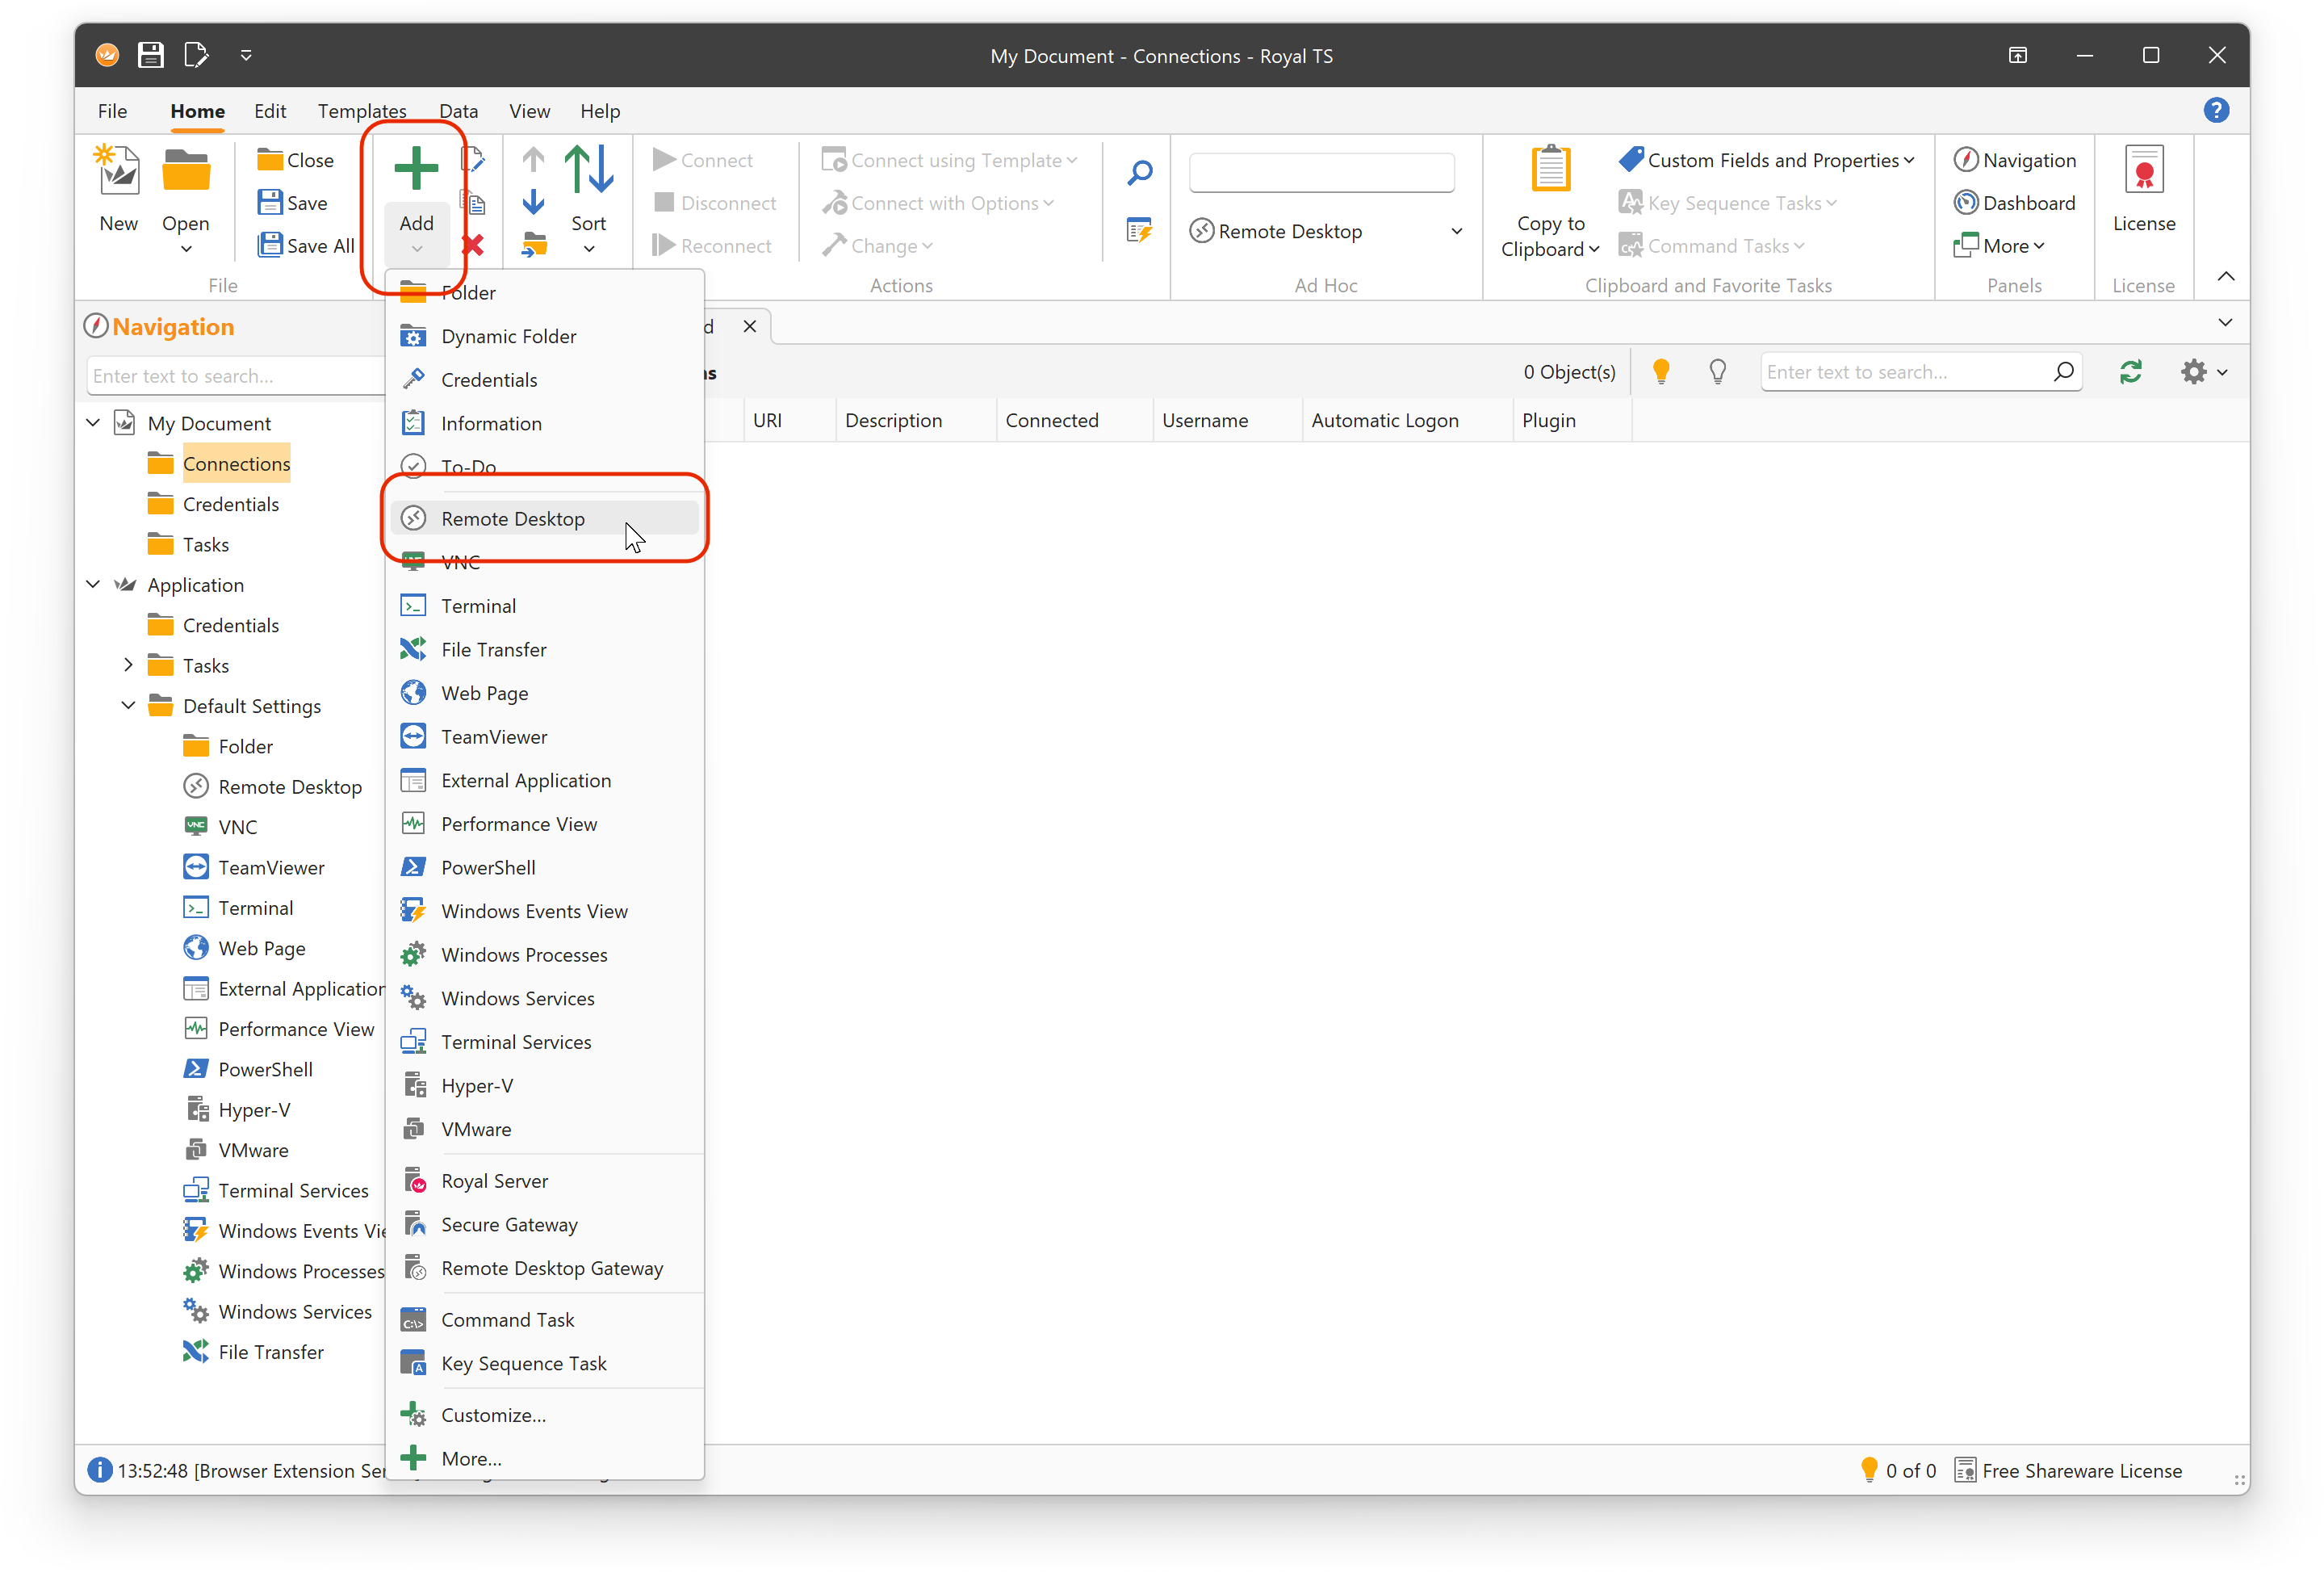2324x1577 pixels.
Task: Click the red delete X icon
Action: pyautogui.click(x=473, y=246)
